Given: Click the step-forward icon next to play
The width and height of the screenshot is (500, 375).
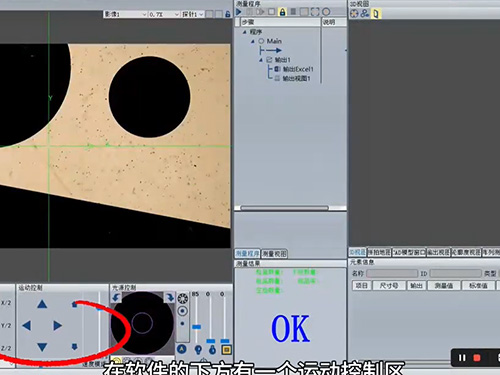Looking at the screenshot, I should point(261,12).
